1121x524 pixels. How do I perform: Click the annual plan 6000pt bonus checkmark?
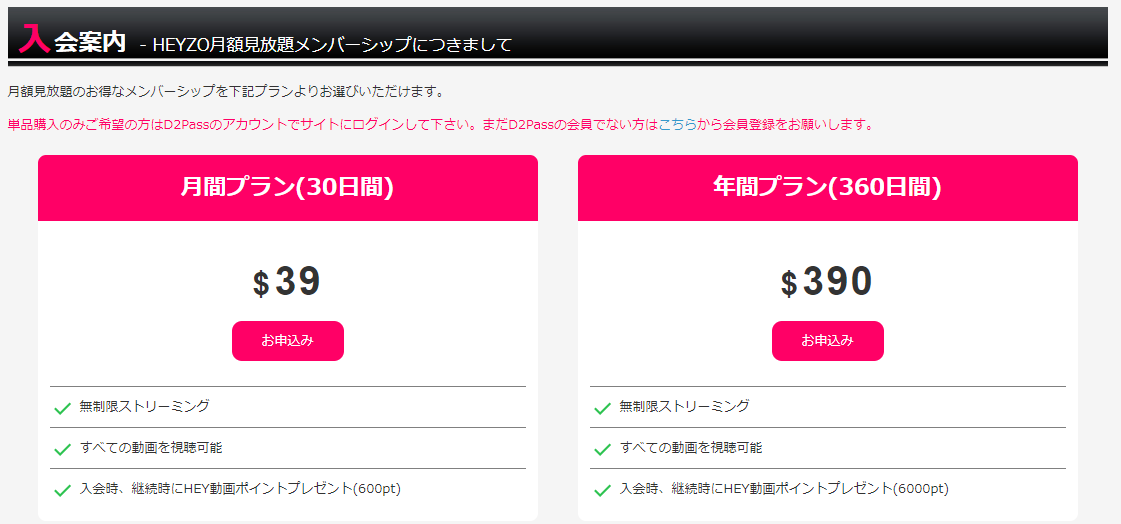coord(602,490)
